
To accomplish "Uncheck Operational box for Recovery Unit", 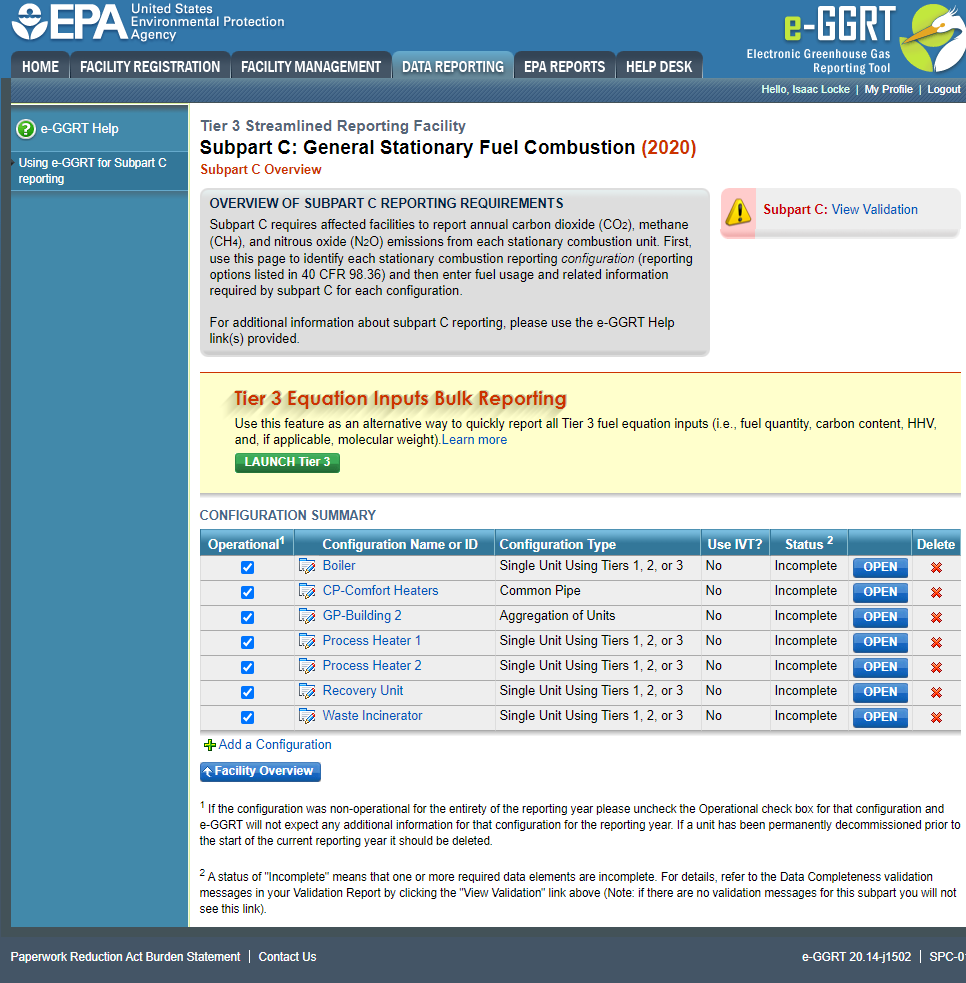I will pos(248,693).
